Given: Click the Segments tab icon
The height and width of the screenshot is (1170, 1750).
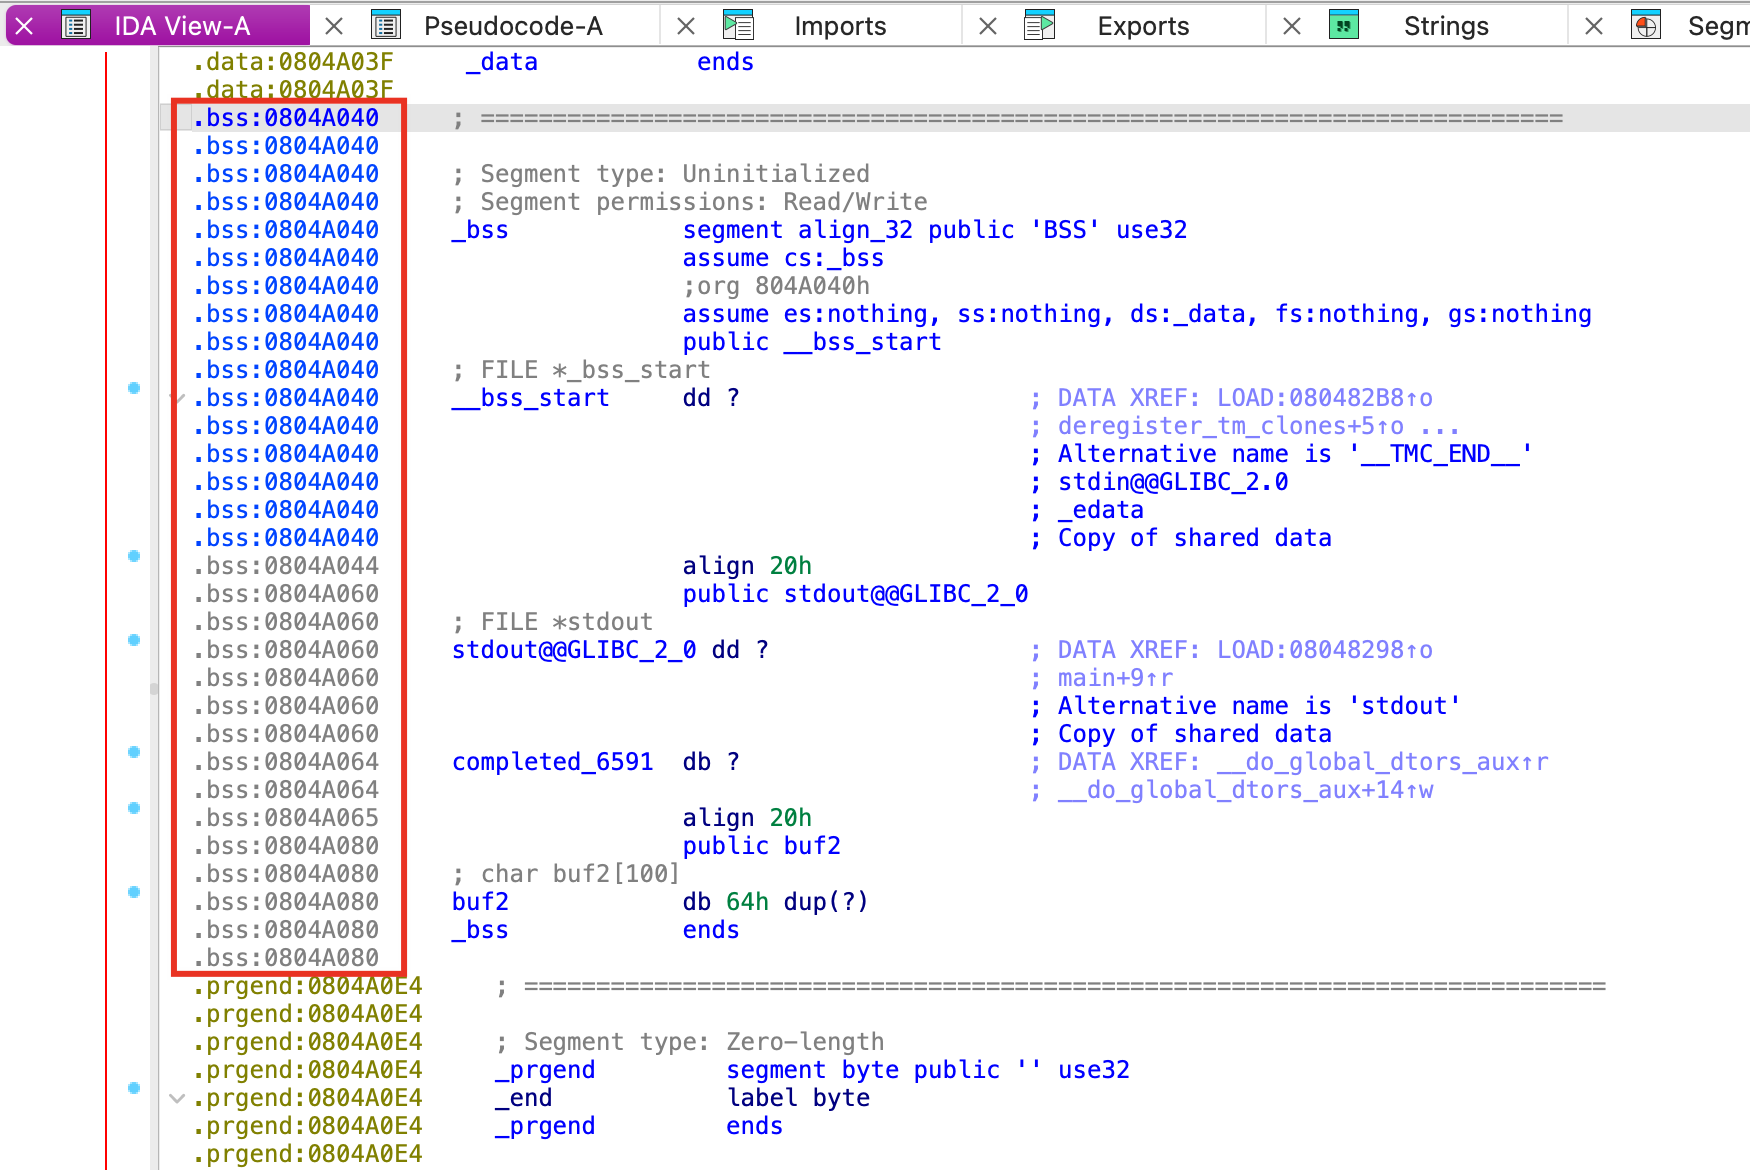Looking at the screenshot, I should point(1646,26).
